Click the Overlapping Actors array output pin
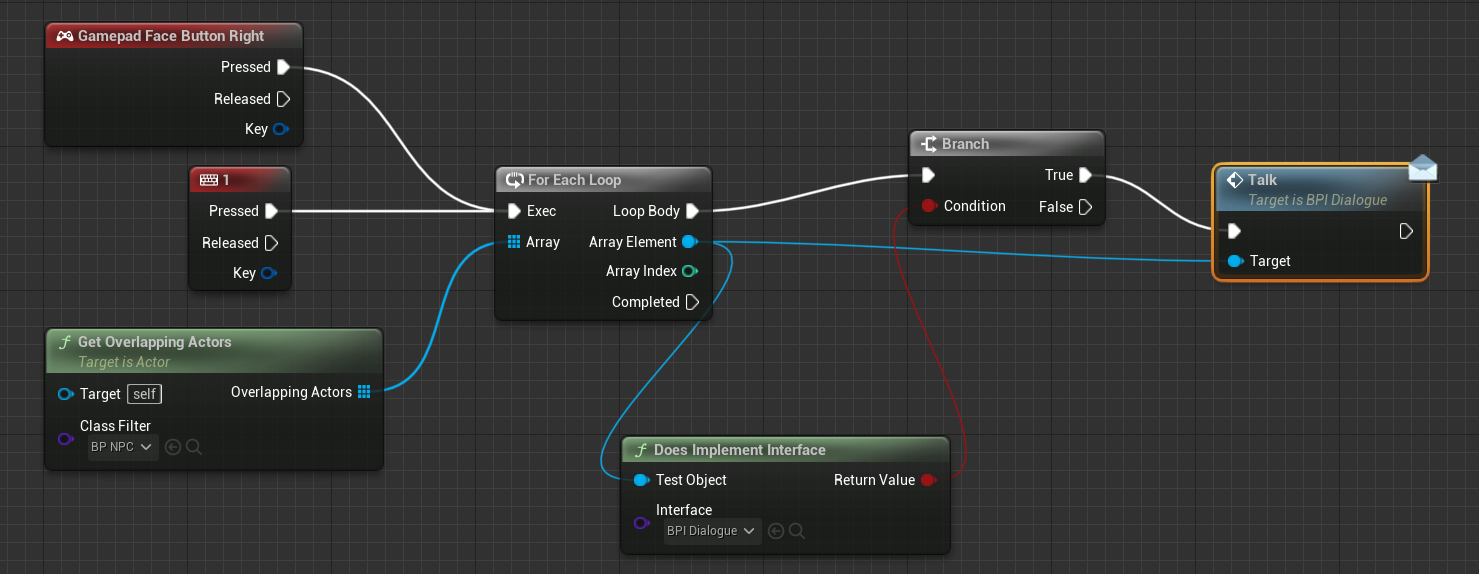 (x=364, y=392)
